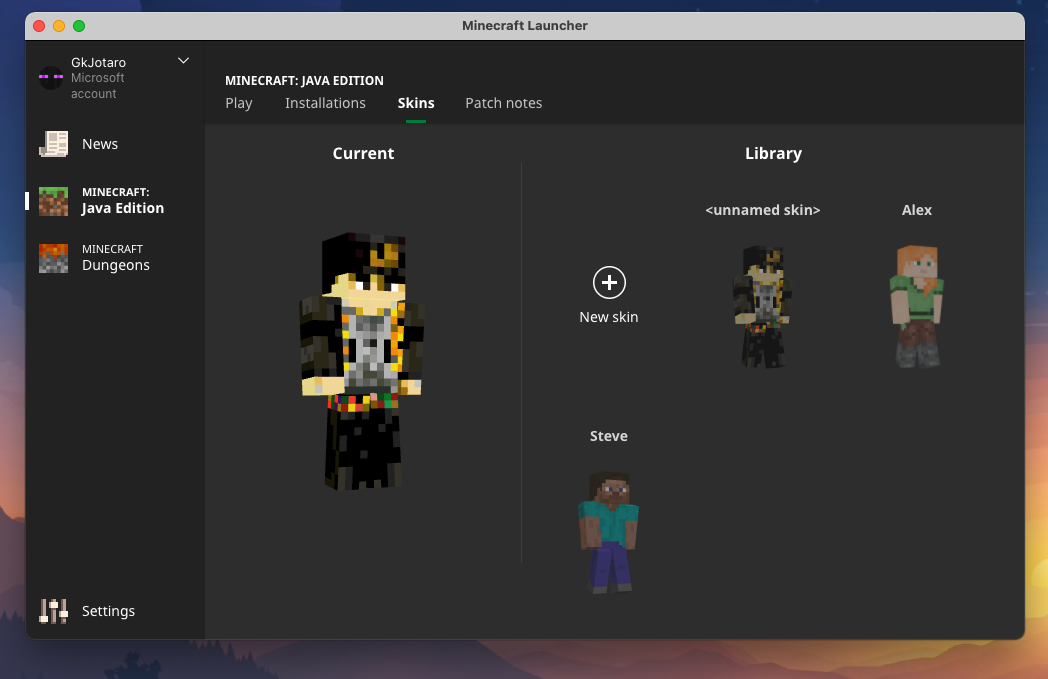Click the "Alex" skin name label

coord(916,210)
